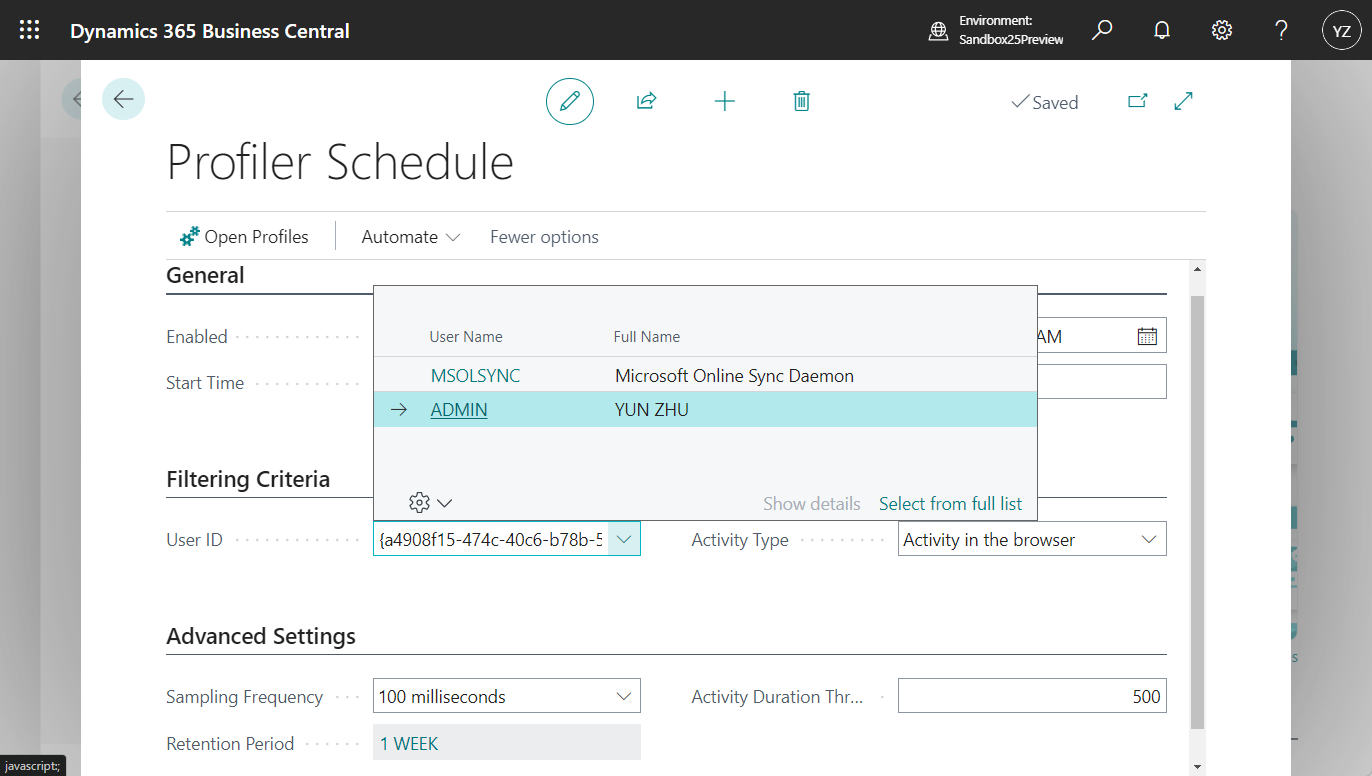Open the Dynamics 365 app launcher
This screenshot has width=1372, height=776.
[28, 29]
